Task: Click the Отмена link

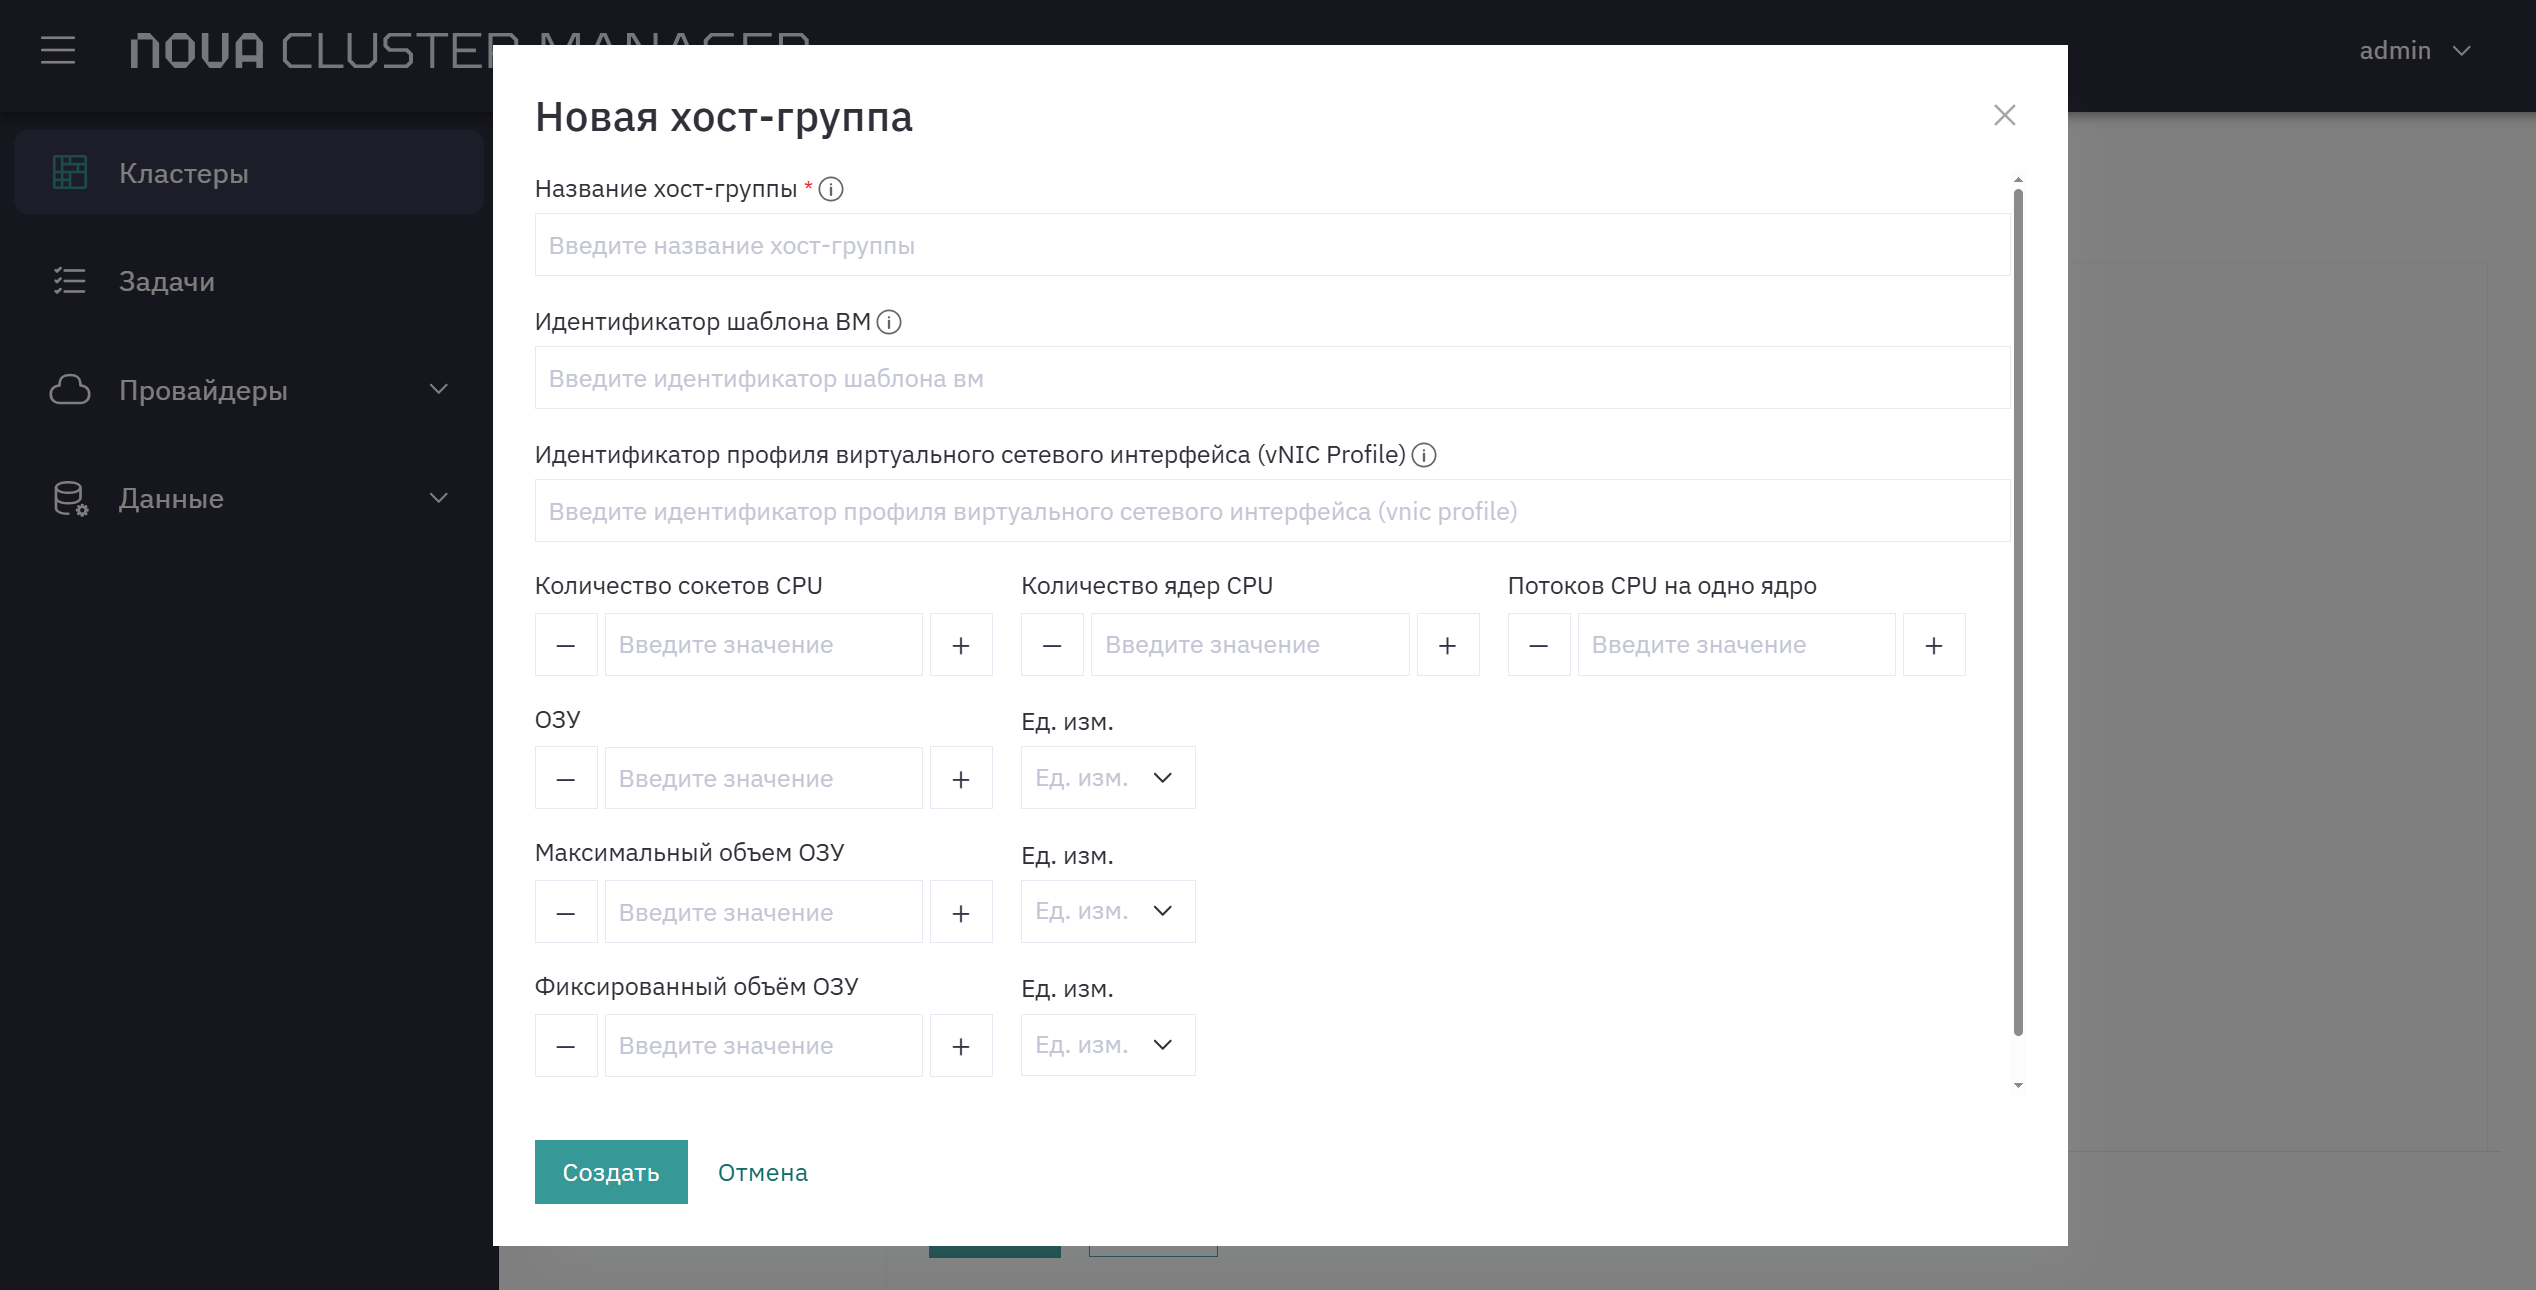Action: pos(763,1172)
